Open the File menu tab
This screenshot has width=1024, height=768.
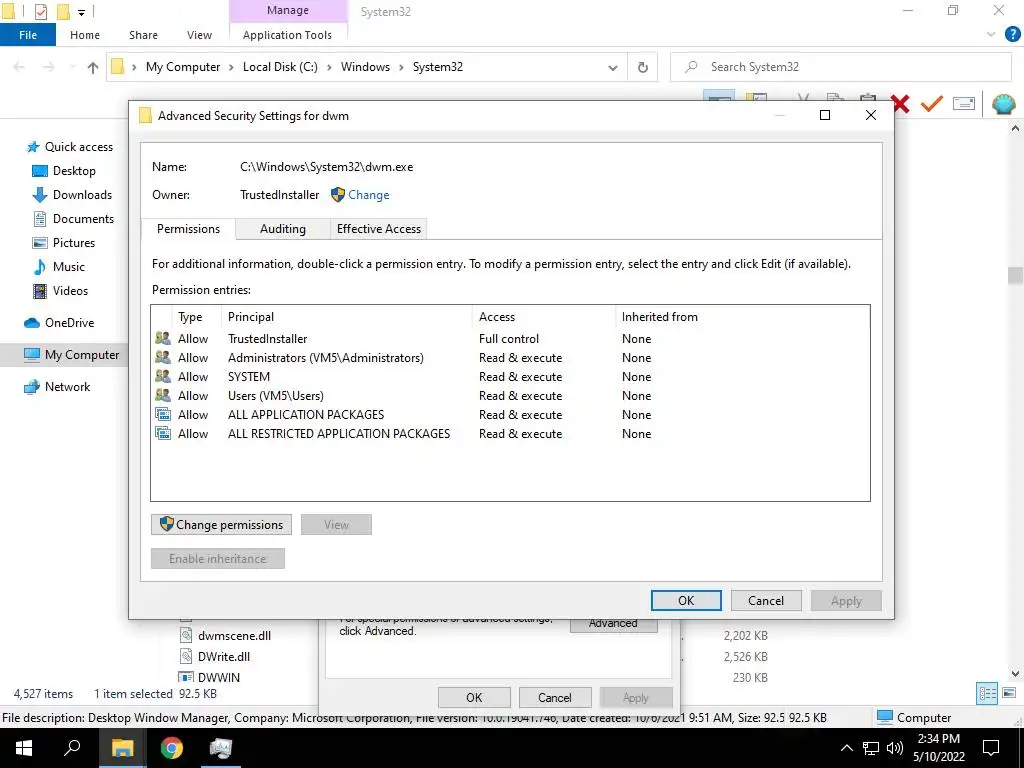click(x=28, y=35)
